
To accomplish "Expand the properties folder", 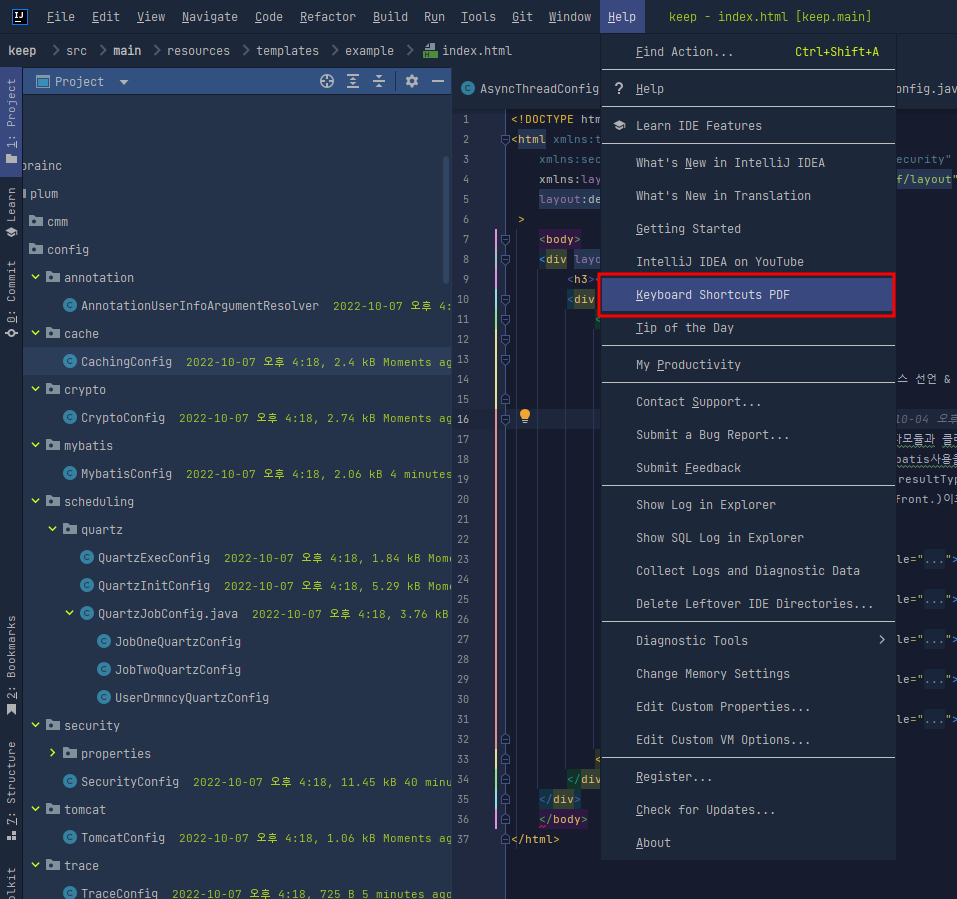I will pos(52,753).
